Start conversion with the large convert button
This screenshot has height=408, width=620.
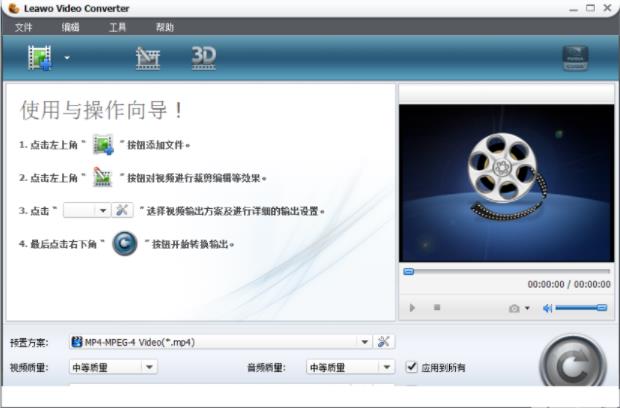tap(572, 368)
